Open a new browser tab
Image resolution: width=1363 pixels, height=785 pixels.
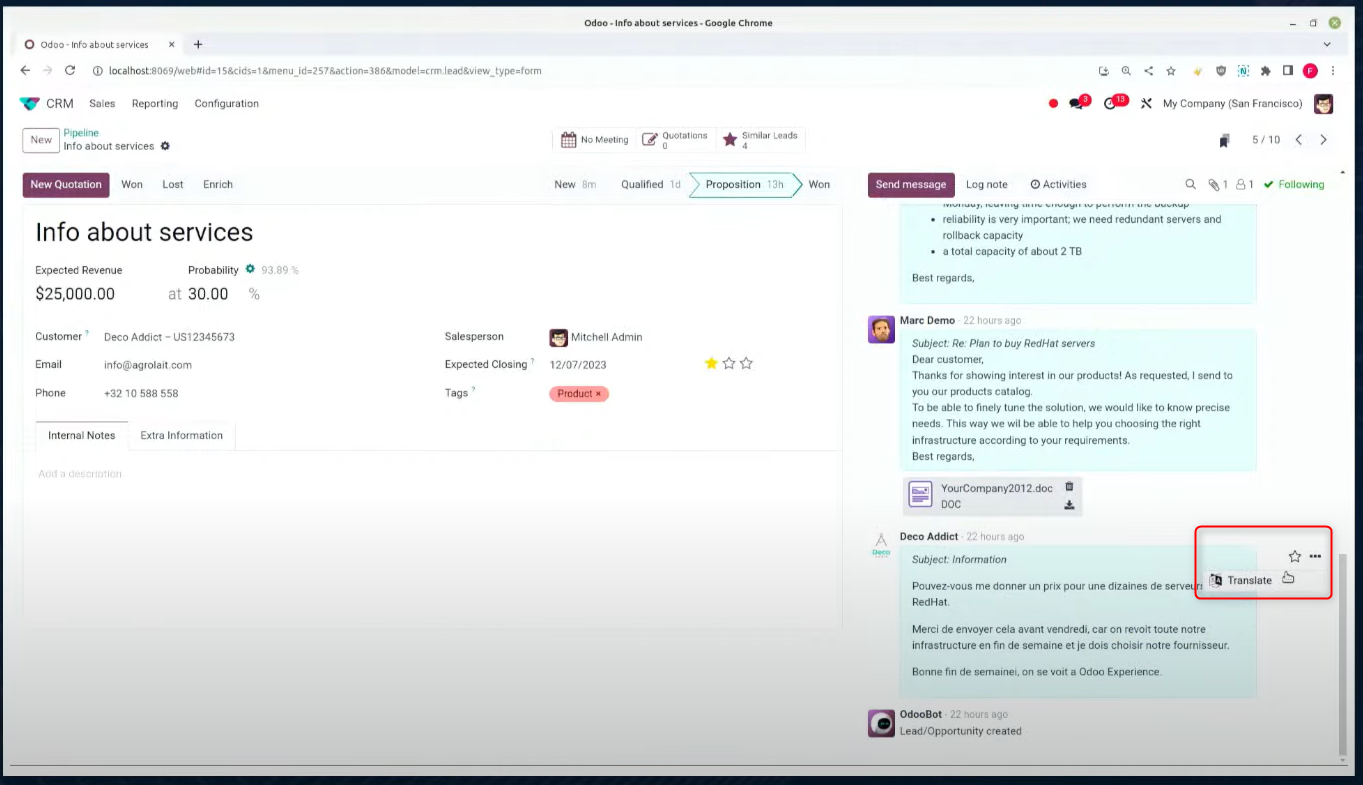198,44
